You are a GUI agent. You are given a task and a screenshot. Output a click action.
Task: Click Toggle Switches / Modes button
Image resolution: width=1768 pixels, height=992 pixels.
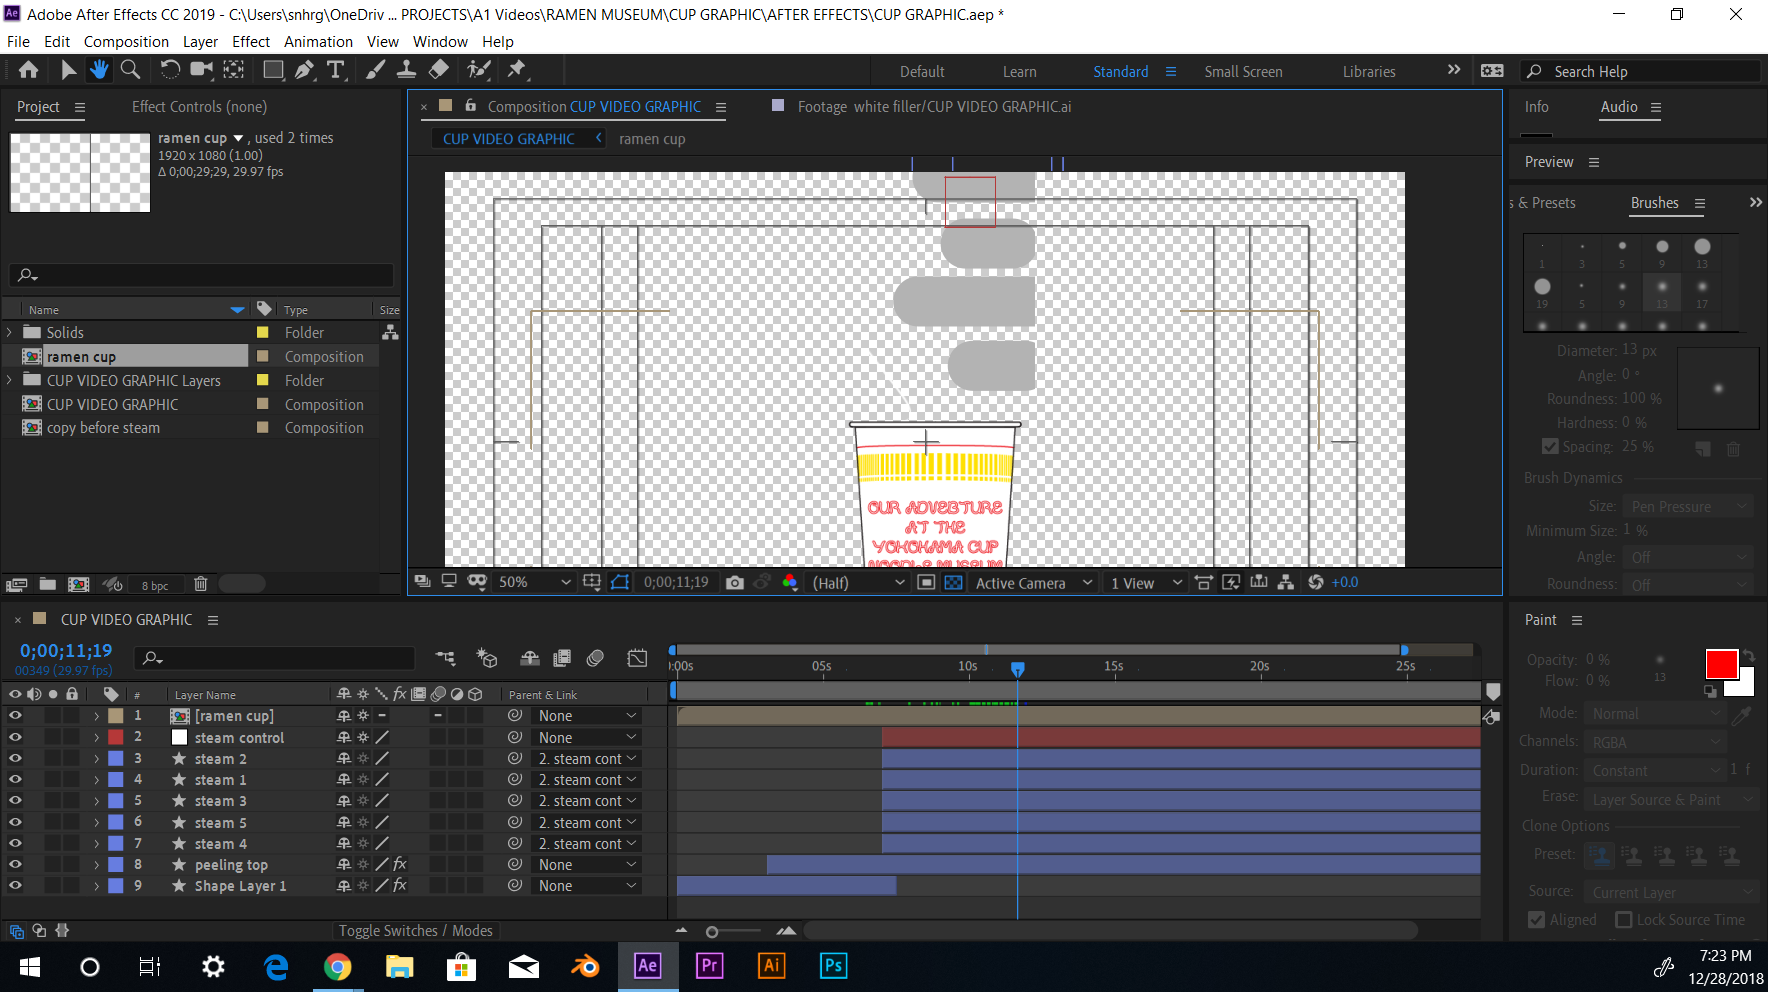pyautogui.click(x=415, y=931)
